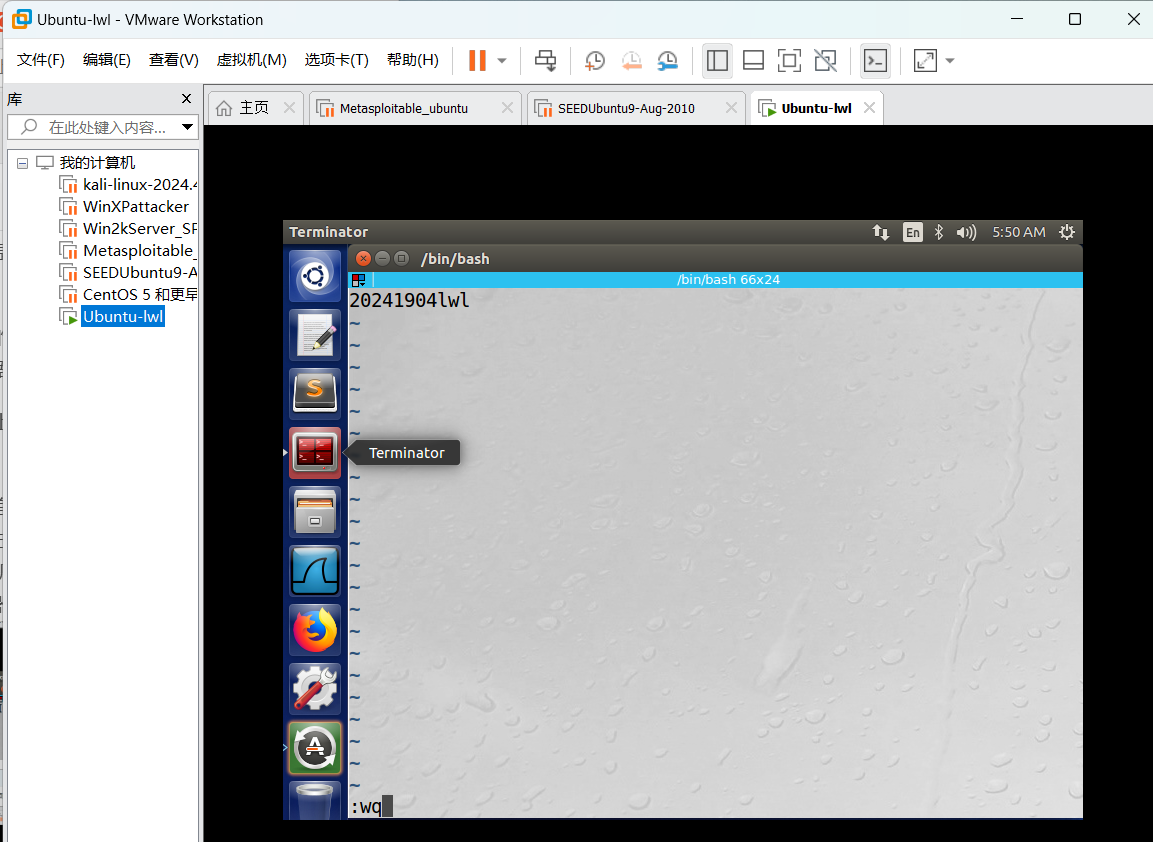This screenshot has width=1153, height=842.
Task: Toggle Unity mode icon in toolbar
Action: pos(825,60)
